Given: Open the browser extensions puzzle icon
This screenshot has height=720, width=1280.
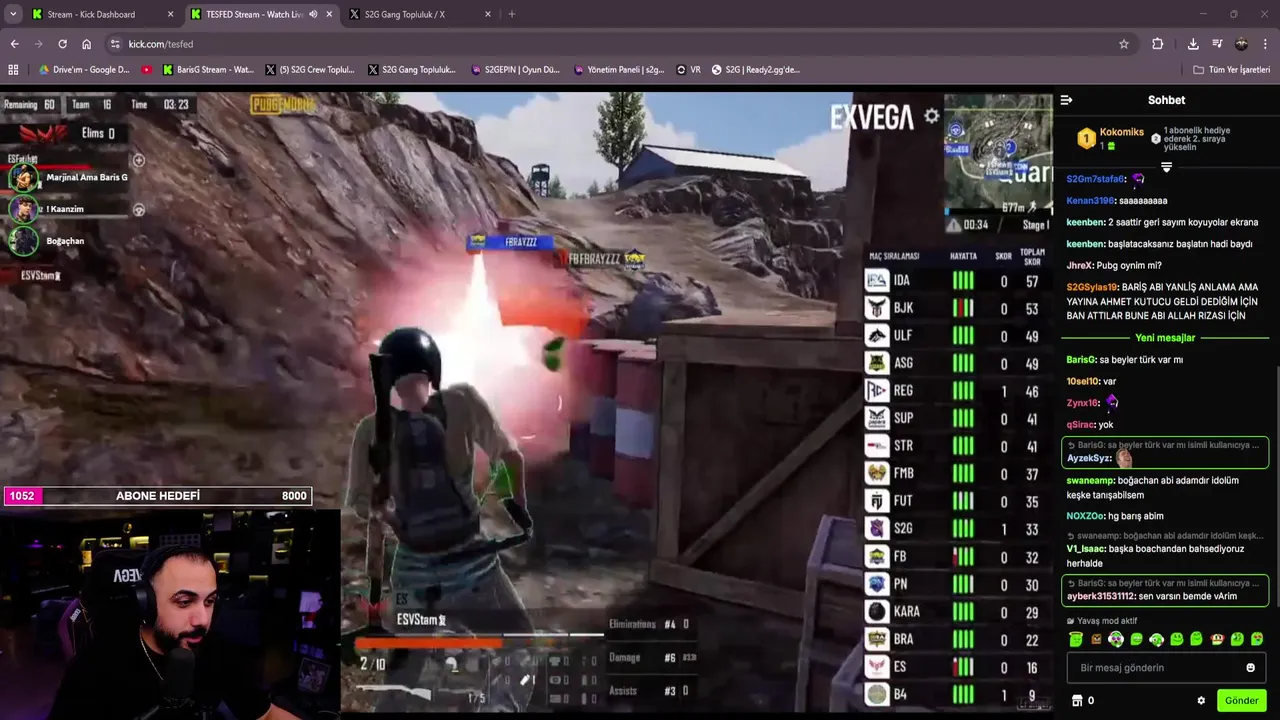Looking at the screenshot, I should (x=1158, y=44).
